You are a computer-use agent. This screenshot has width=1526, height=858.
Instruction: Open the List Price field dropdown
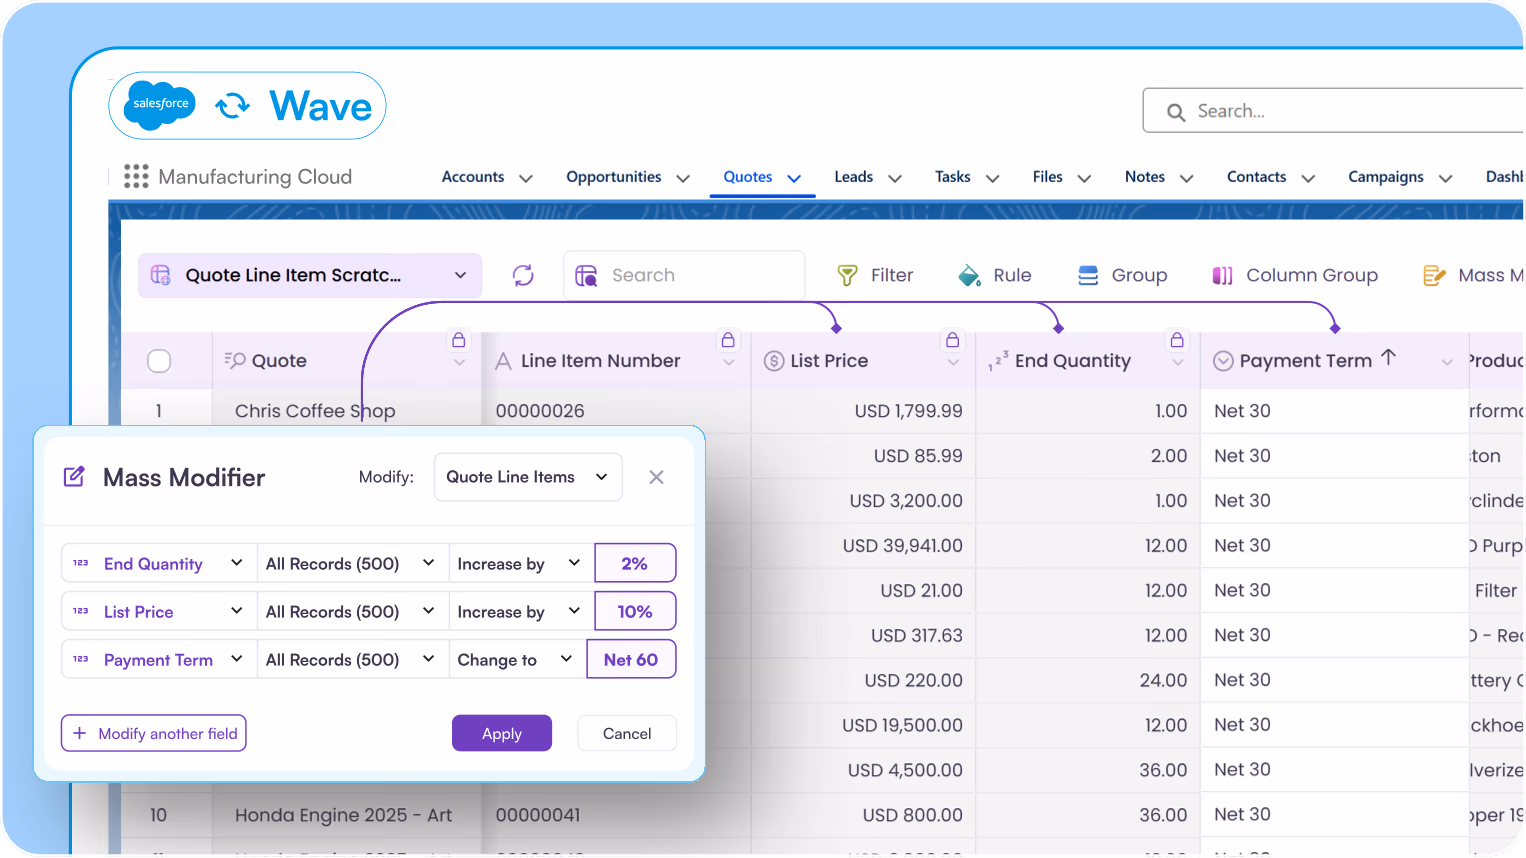159,611
